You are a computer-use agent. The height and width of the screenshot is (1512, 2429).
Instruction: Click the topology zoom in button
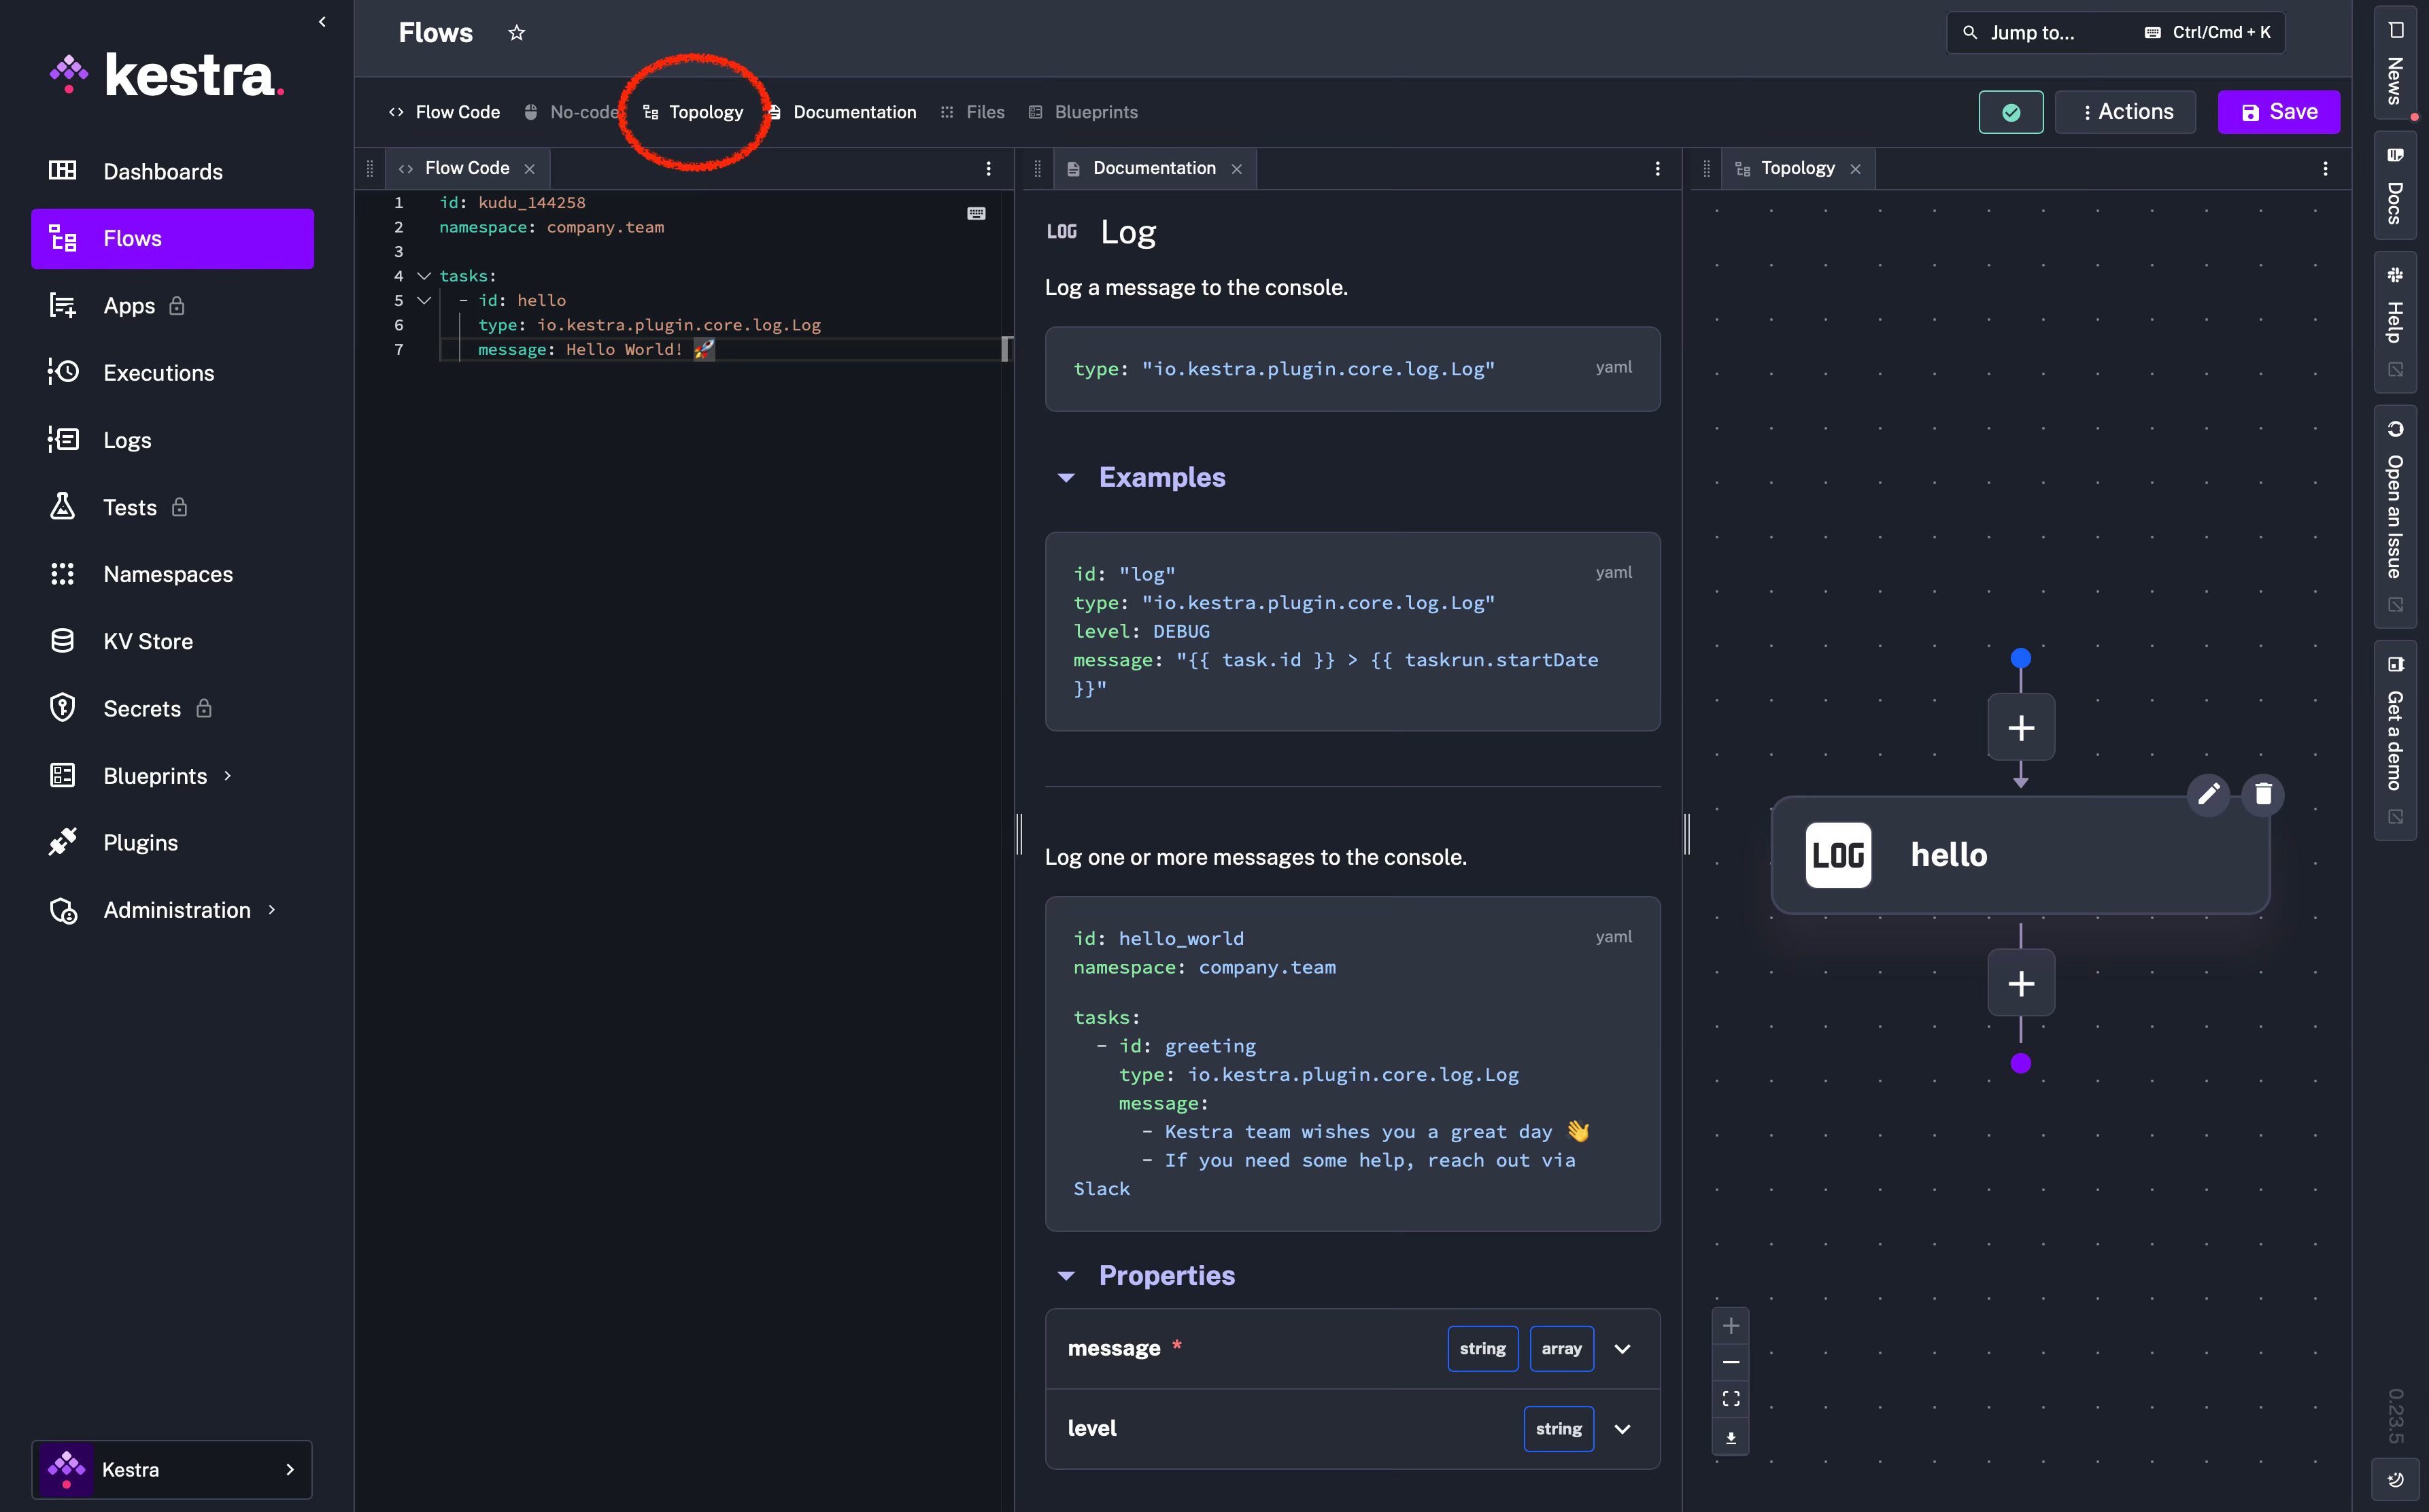pyautogui.click(x=1730, y=1326)
